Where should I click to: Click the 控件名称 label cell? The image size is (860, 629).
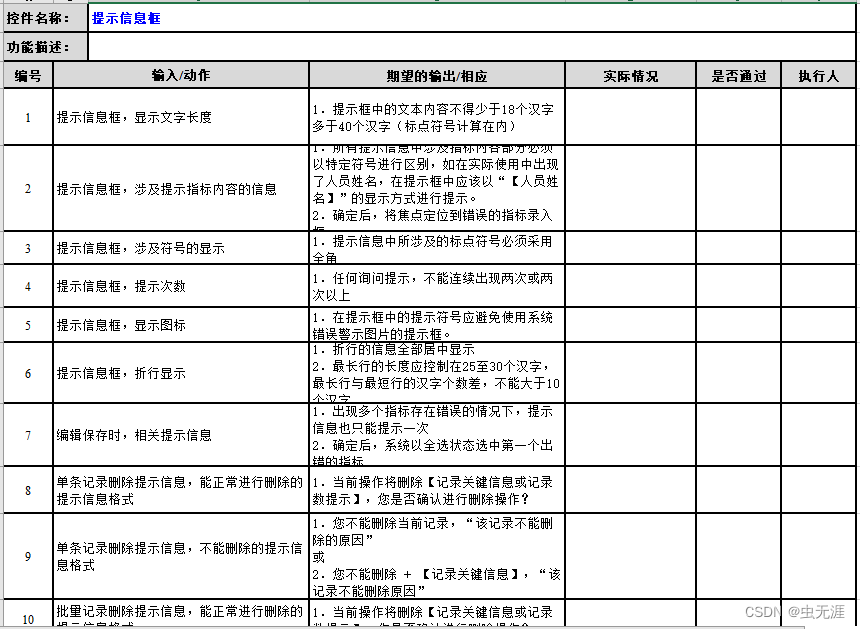(x=46, y=18)
